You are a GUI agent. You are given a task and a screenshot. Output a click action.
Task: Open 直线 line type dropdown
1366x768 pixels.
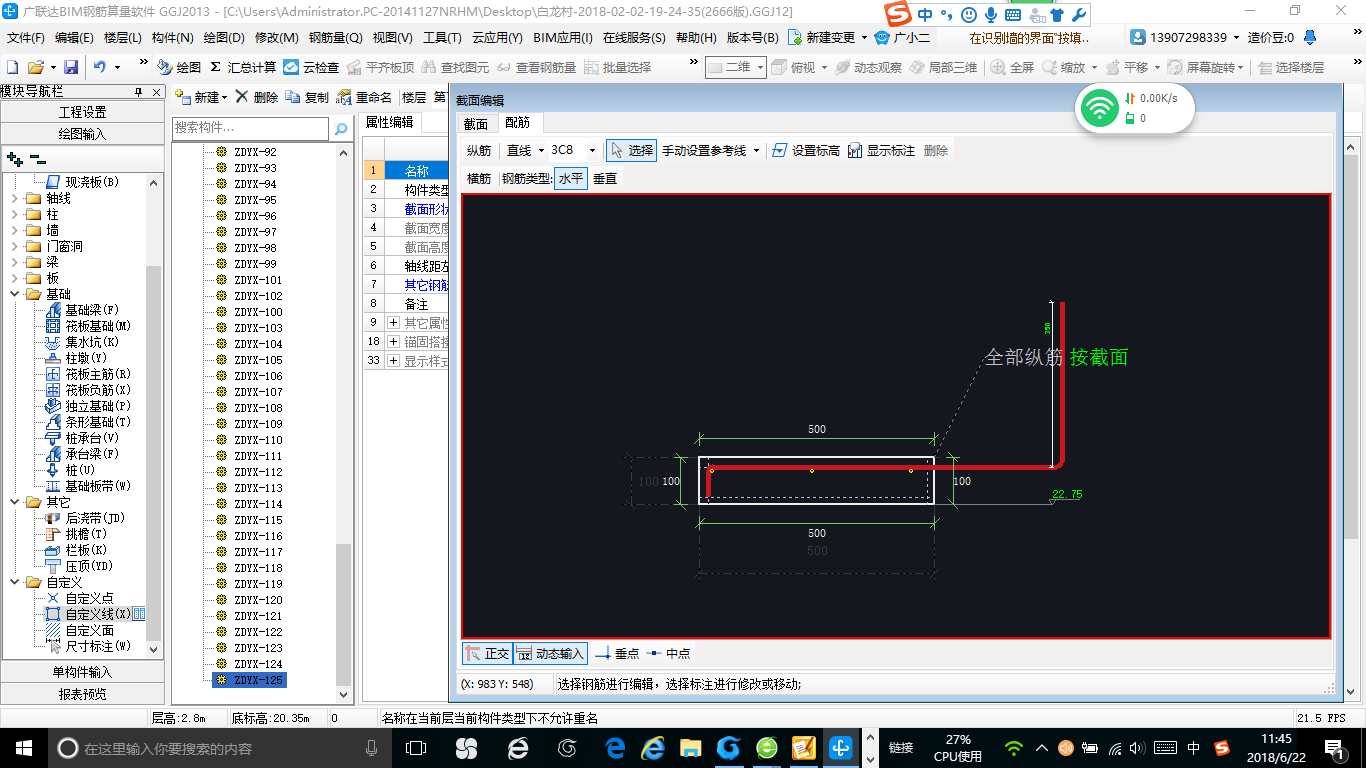[x=541, y=150]
